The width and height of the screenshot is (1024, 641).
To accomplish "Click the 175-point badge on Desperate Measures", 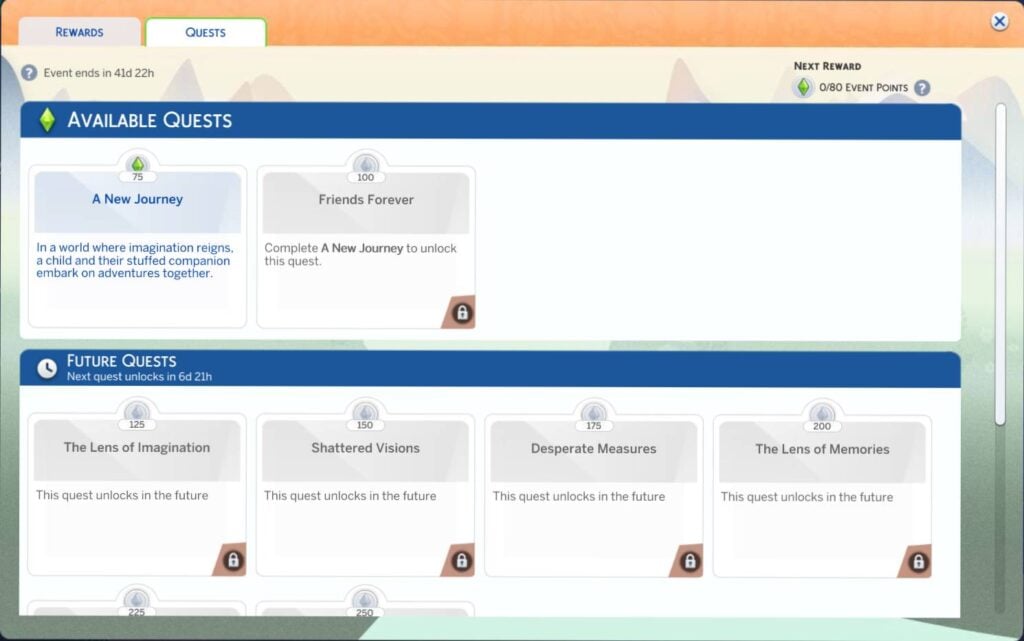I will coord(594,416).
